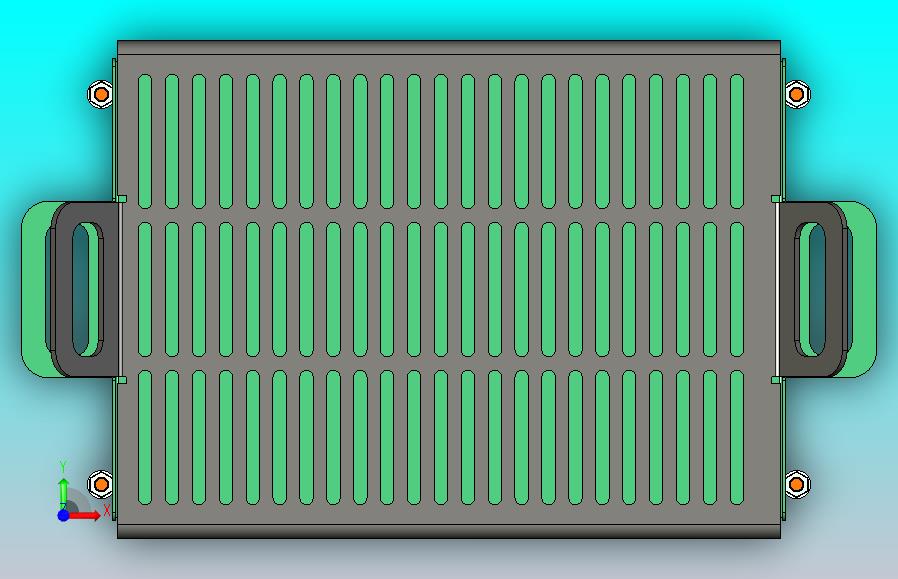The image size is (898, 579).
Task: Pick the left dark gray handle bracket
Action: tap(112, 289)
